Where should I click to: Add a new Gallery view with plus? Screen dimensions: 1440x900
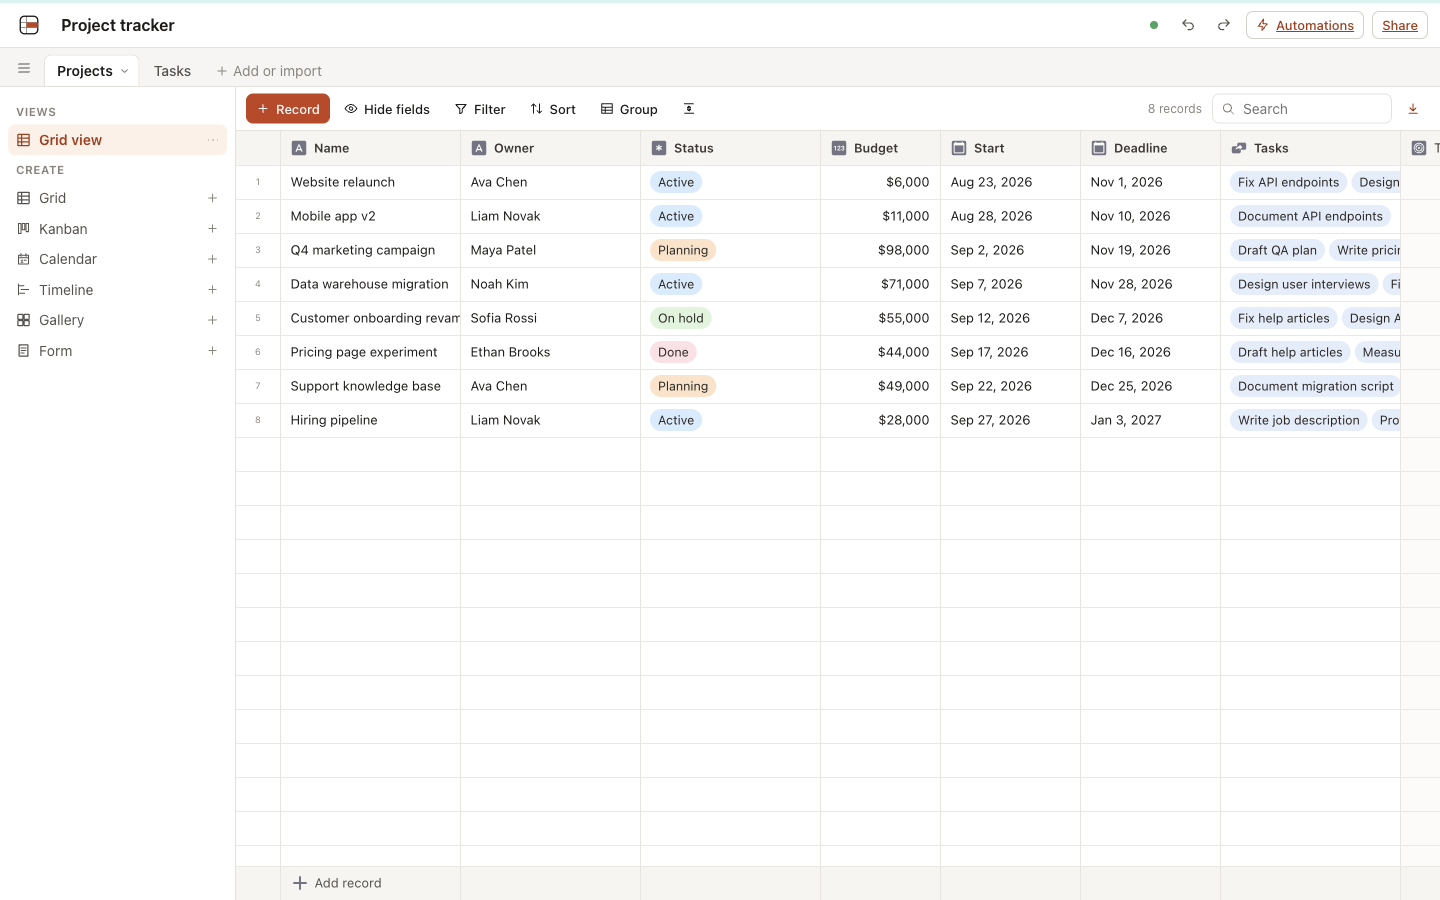point(212,320)
